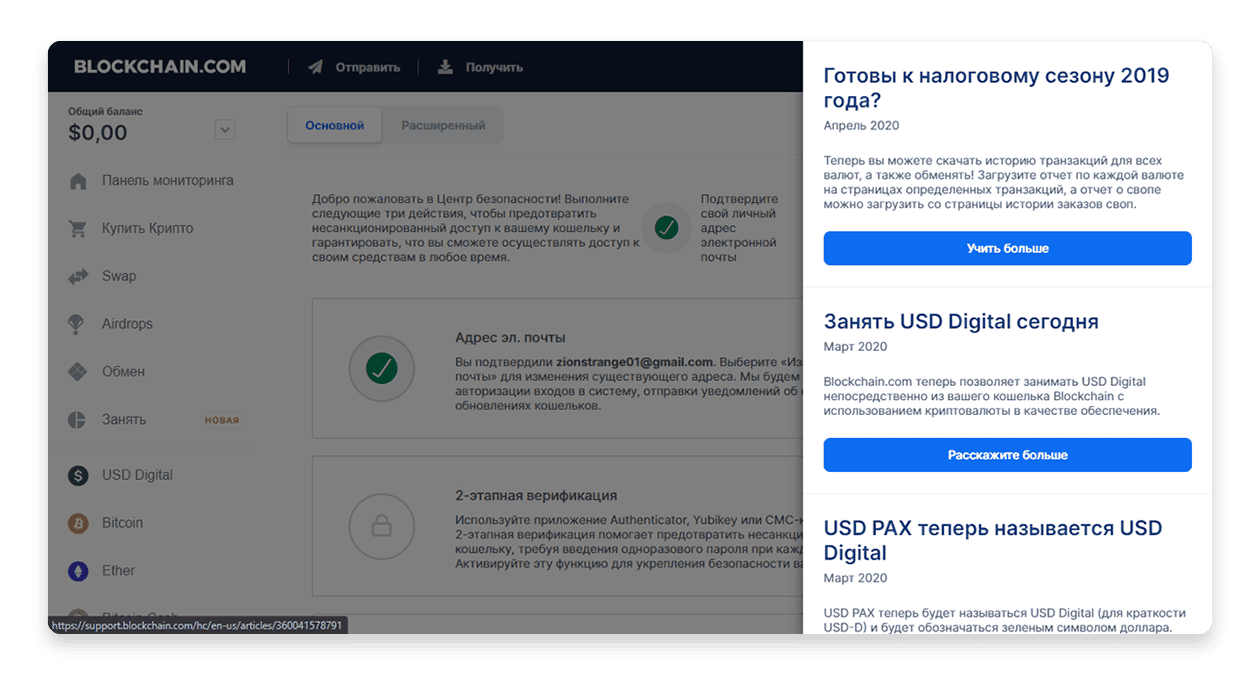Click the arrows icon beside Swap
1260x675 pixels.
pyautogui.click(x=78, y=276)
